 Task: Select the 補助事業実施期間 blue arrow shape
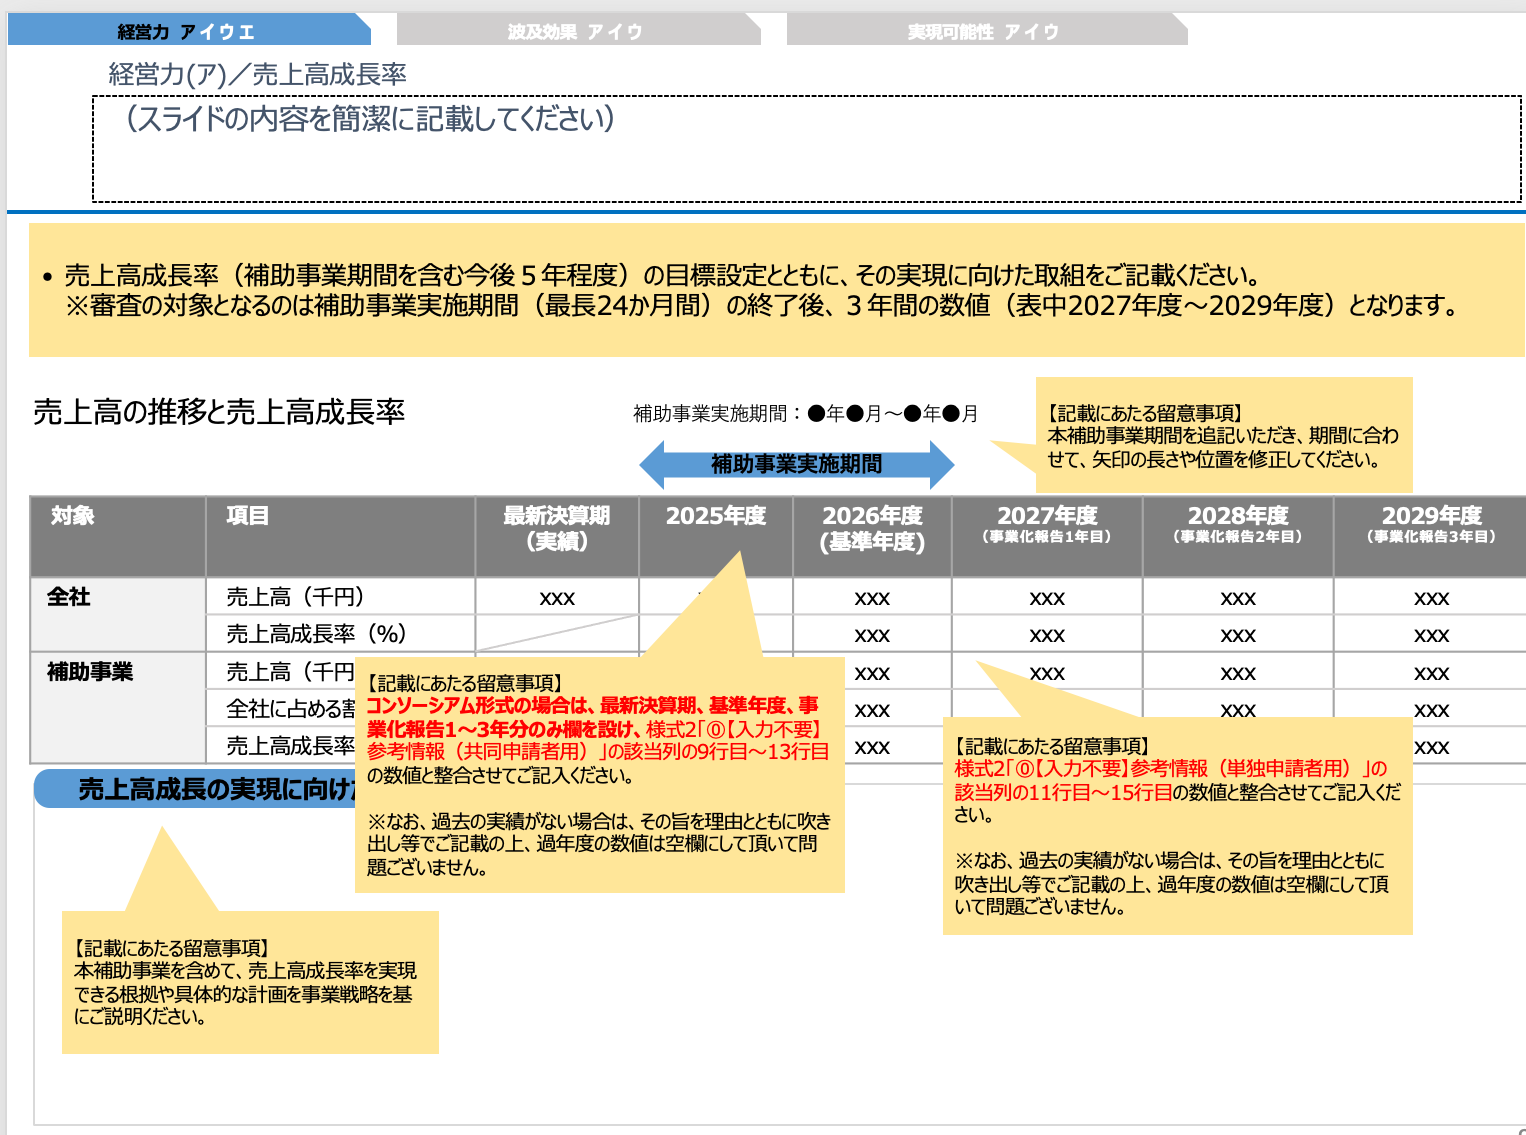coord(797,463)
